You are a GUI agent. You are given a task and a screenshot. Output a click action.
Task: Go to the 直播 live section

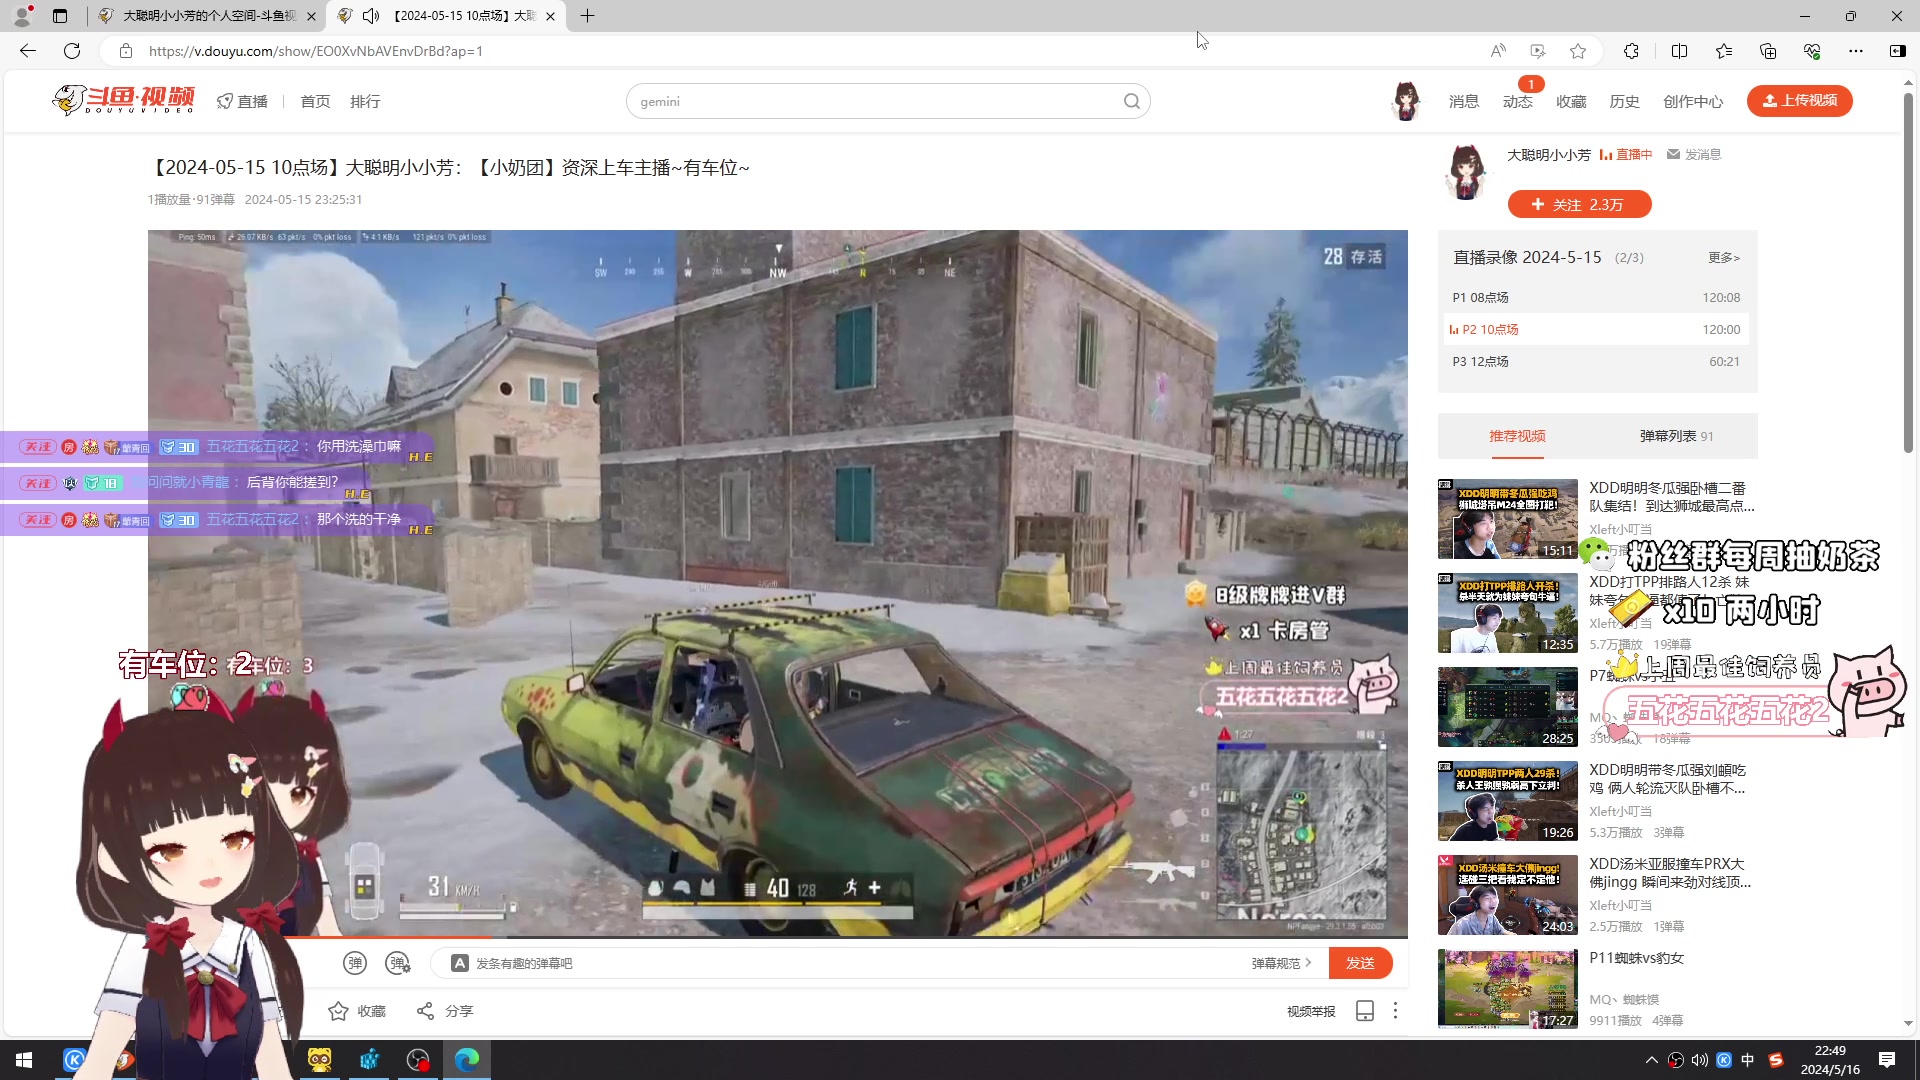coord(243,101)
